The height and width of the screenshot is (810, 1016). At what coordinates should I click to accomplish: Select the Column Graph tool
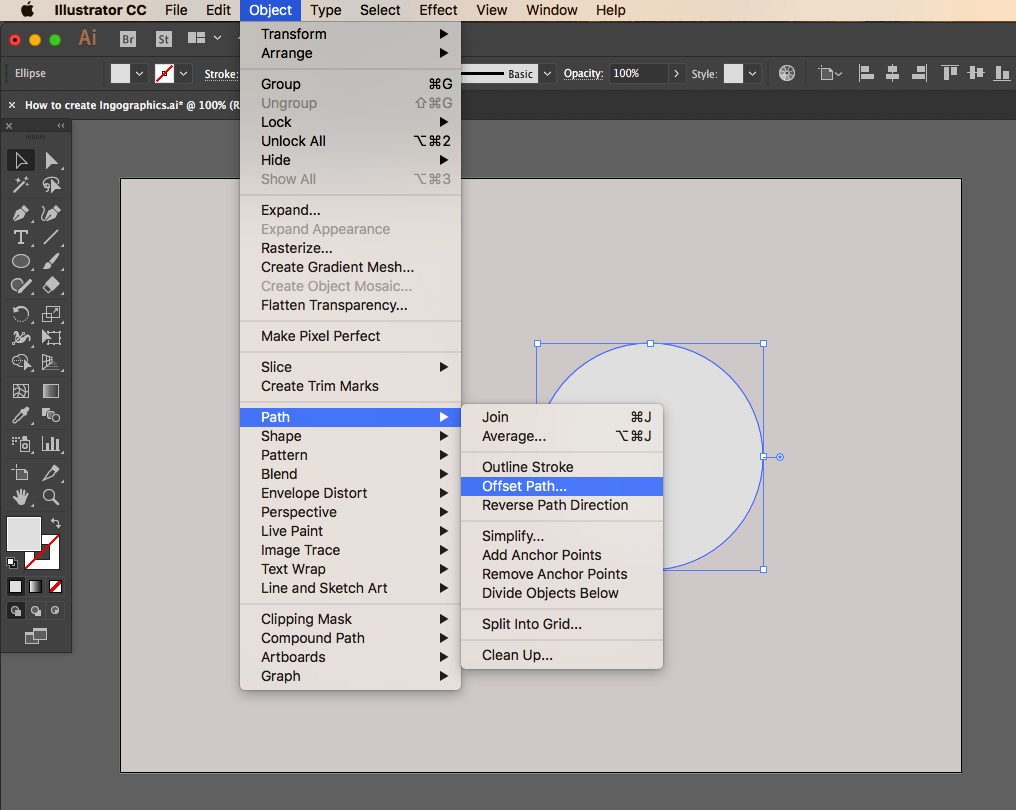pos(51,444)
